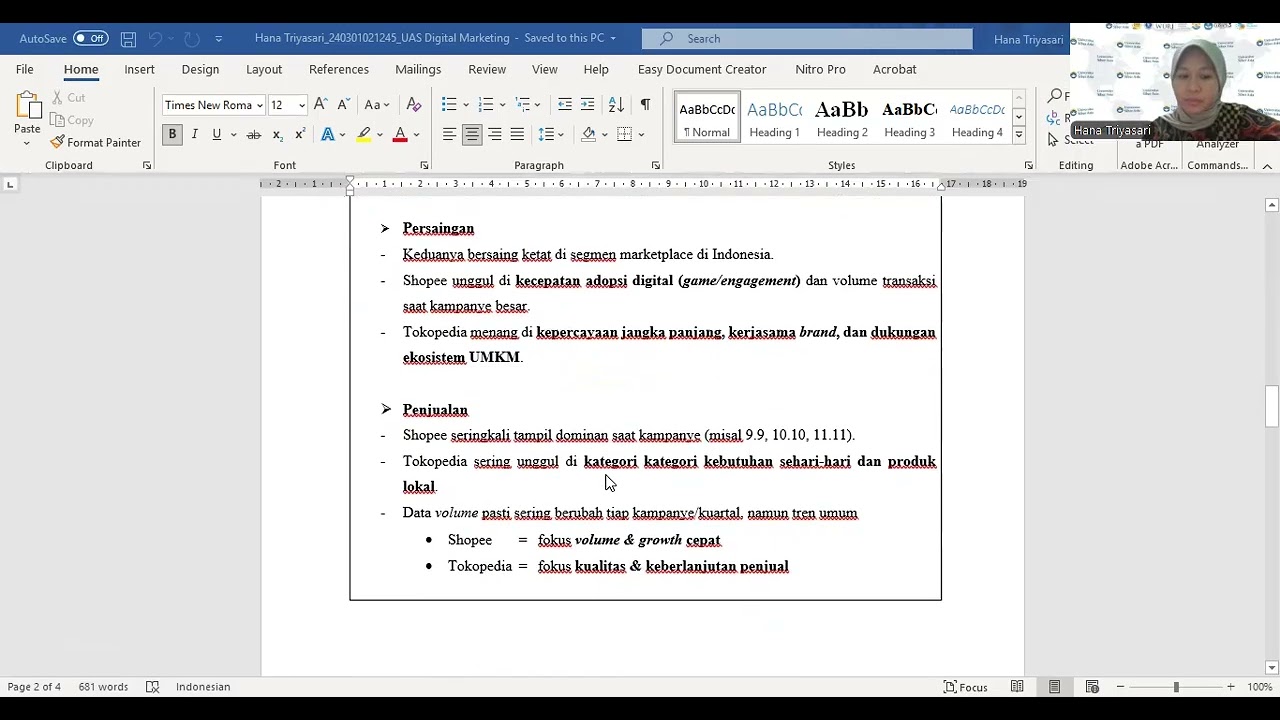Viewport: 1280px width, 720px height.
Task: Increase font size with Grow Font icon
Action: pyautogui.click(x=320, y=104)
